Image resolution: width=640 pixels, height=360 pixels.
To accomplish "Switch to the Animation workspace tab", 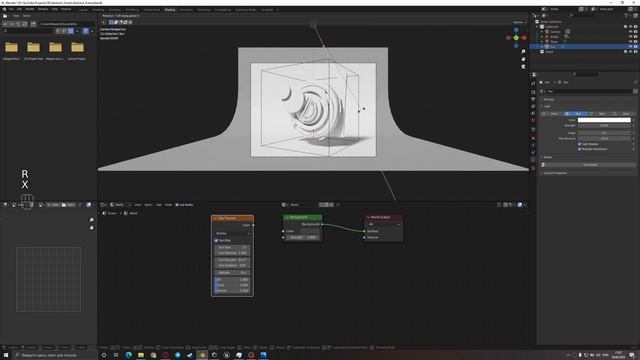I will 186,9.
